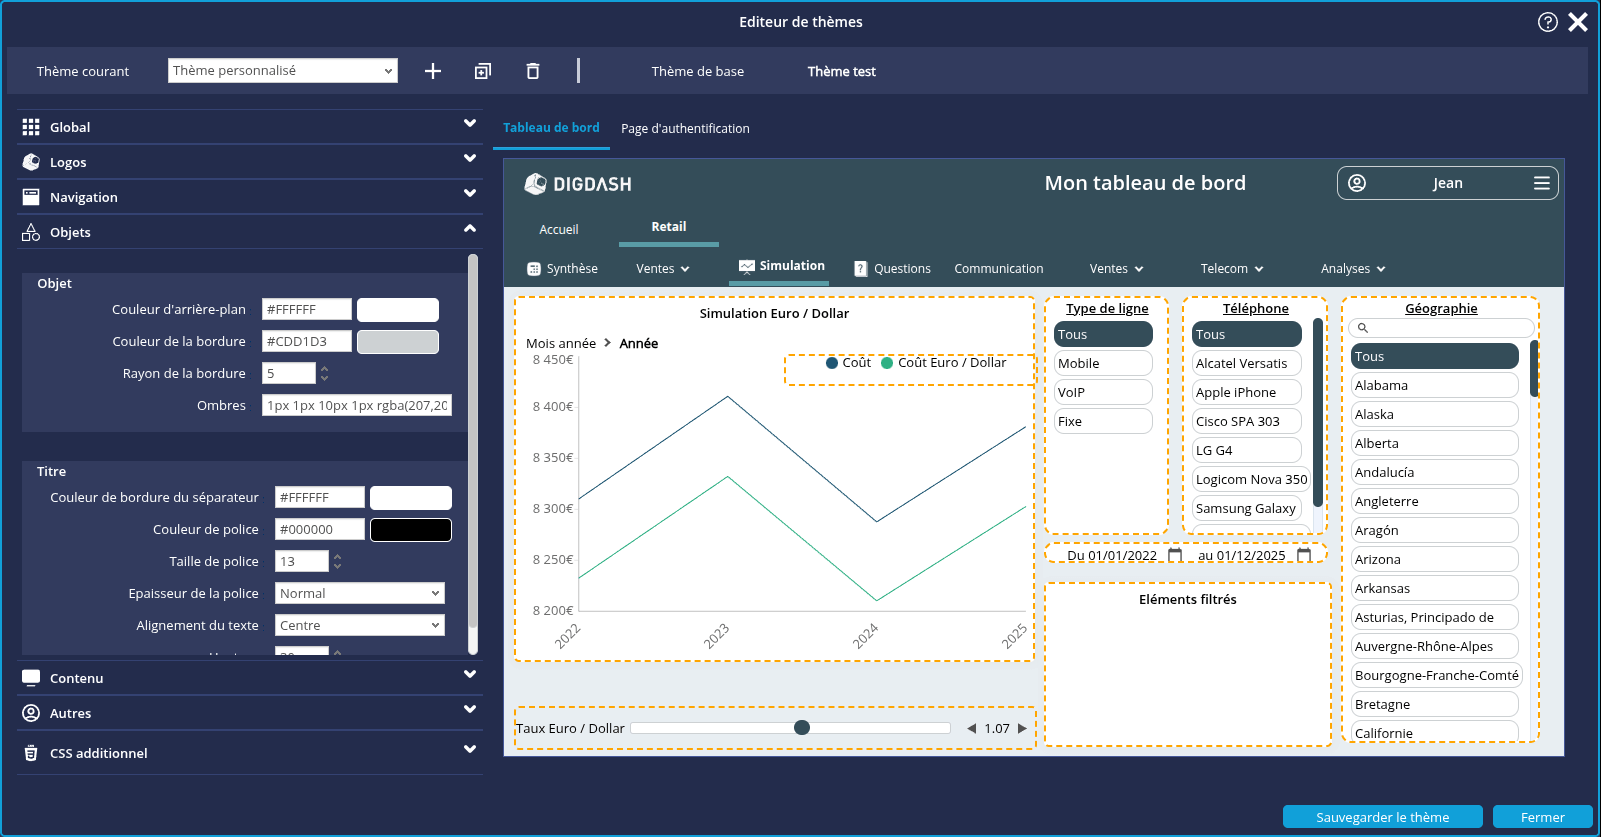1601x837 pixels.
Task: Click the add new theme plus icon
Action: [433, 71]
